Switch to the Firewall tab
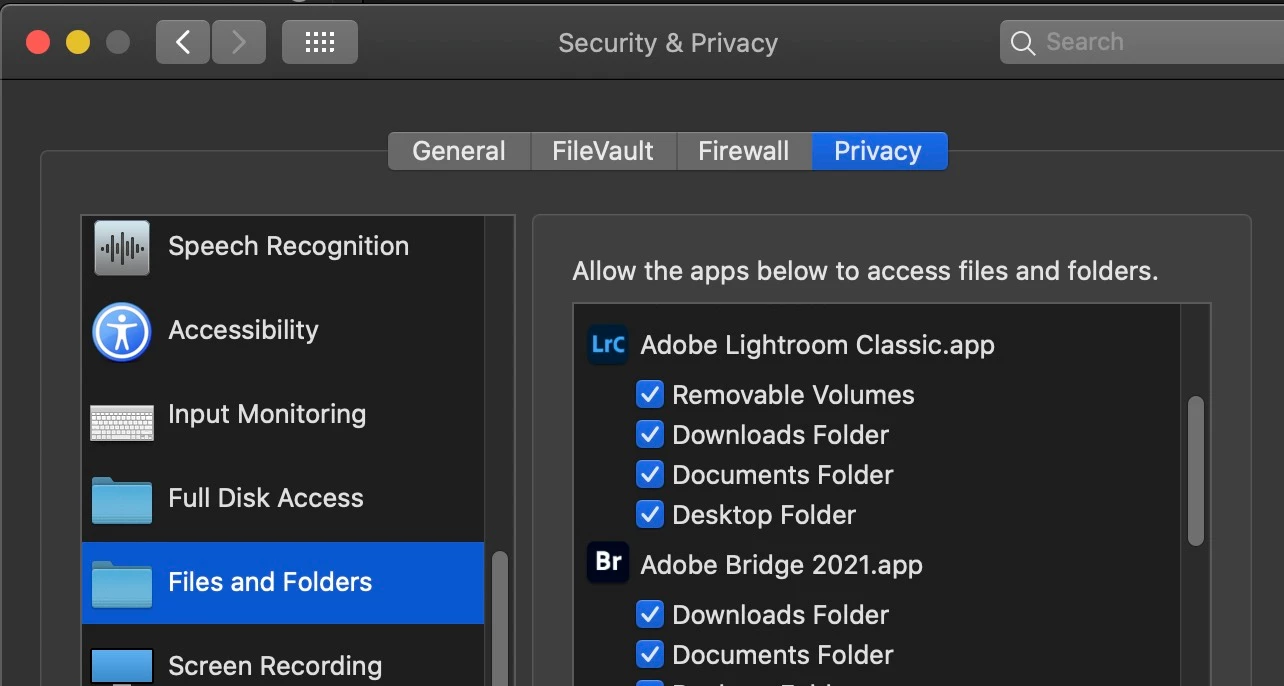The image size is (1284, 686). 744,151
